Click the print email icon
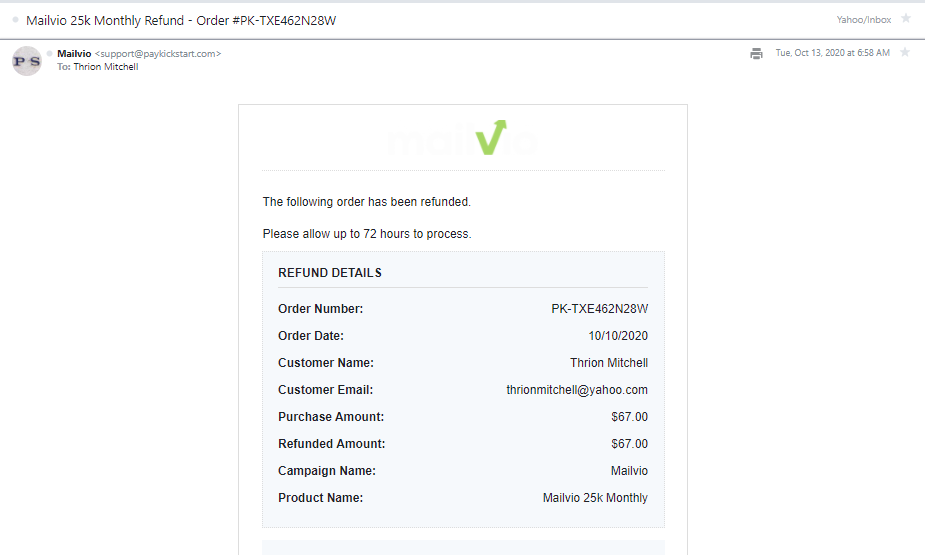Screen dimensions: 925x555 point(756,54)
